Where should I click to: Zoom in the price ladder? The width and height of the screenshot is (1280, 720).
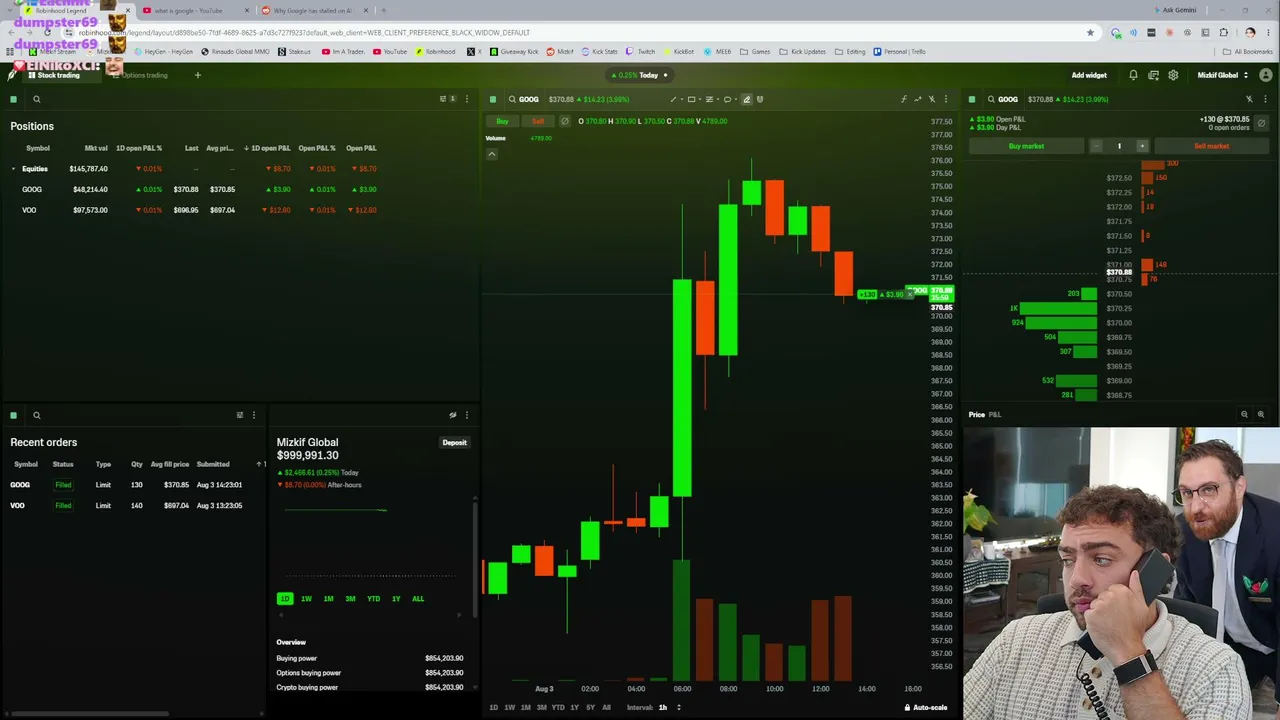click(x=1261, y=414)
